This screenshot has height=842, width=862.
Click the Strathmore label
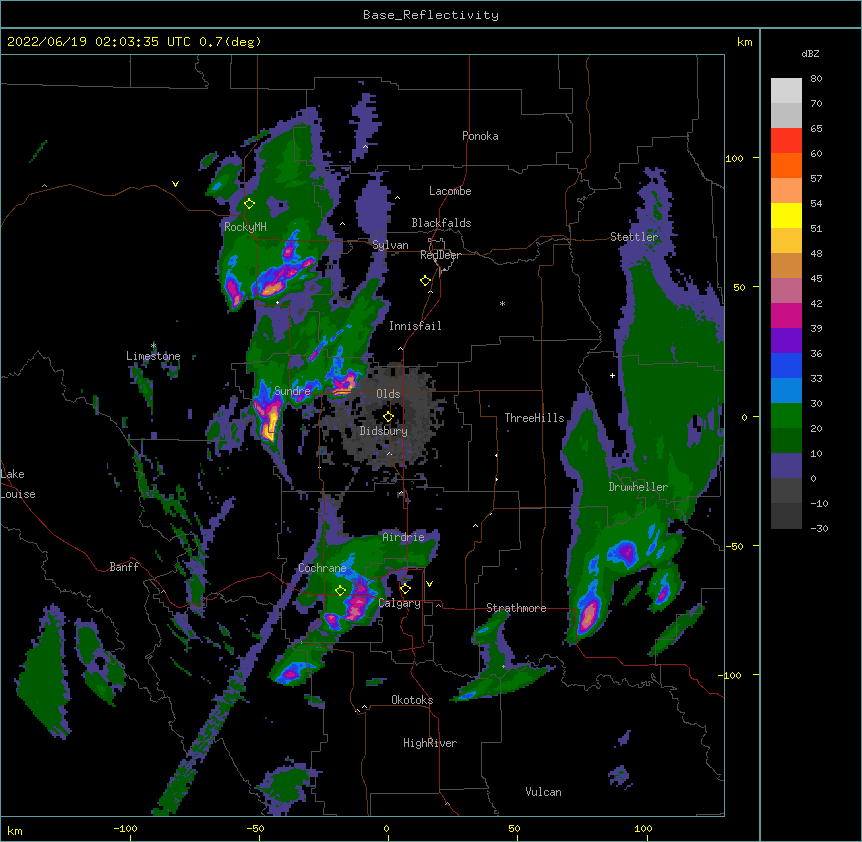(516, 608)
